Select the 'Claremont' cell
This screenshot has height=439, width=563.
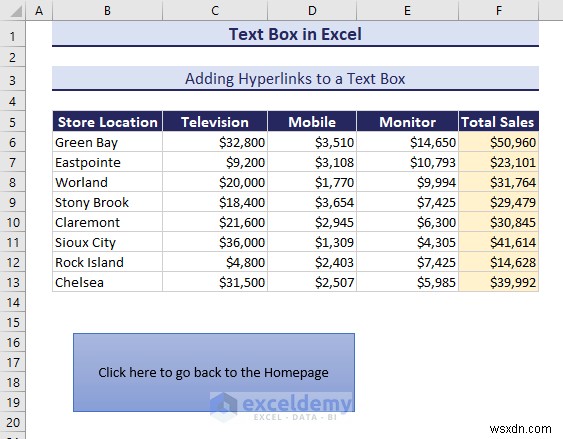click(107, 222)
